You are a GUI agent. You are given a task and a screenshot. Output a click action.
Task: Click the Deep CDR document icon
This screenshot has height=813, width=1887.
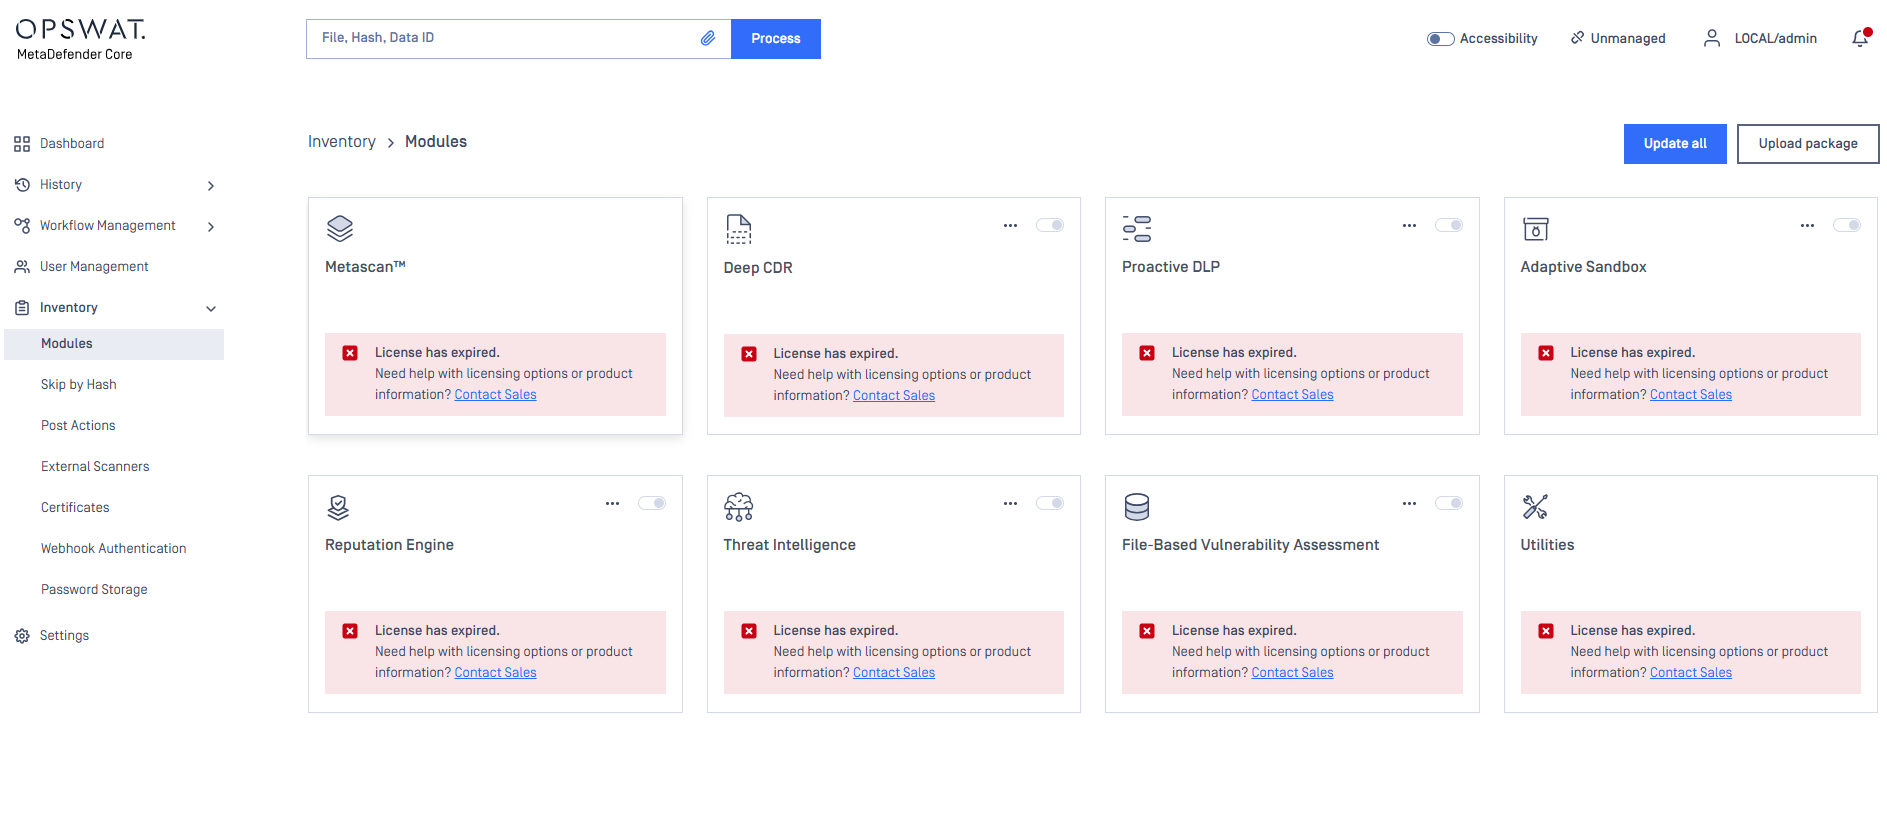pyautogui.click(x=738, y=229)
